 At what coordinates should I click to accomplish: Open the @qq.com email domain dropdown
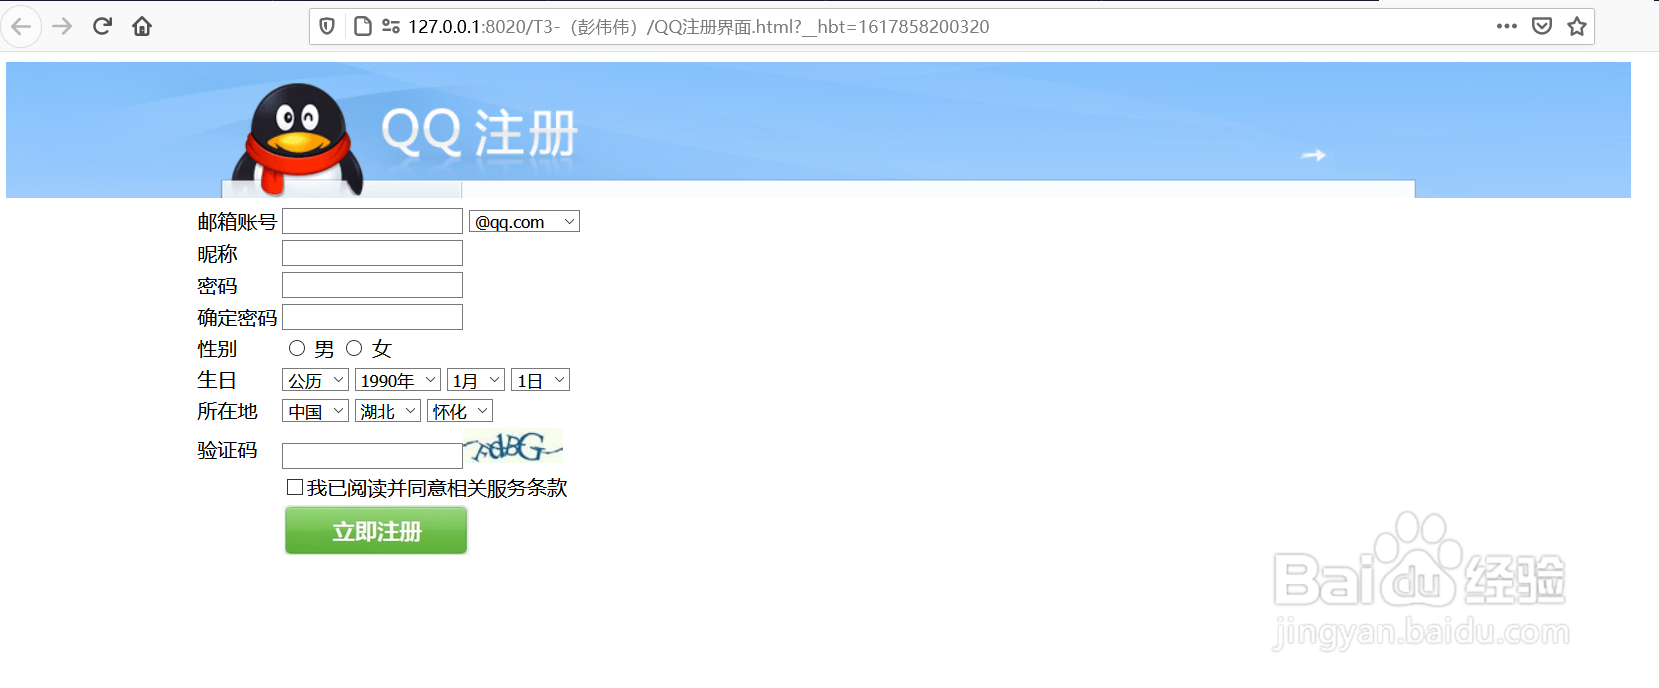524,221
